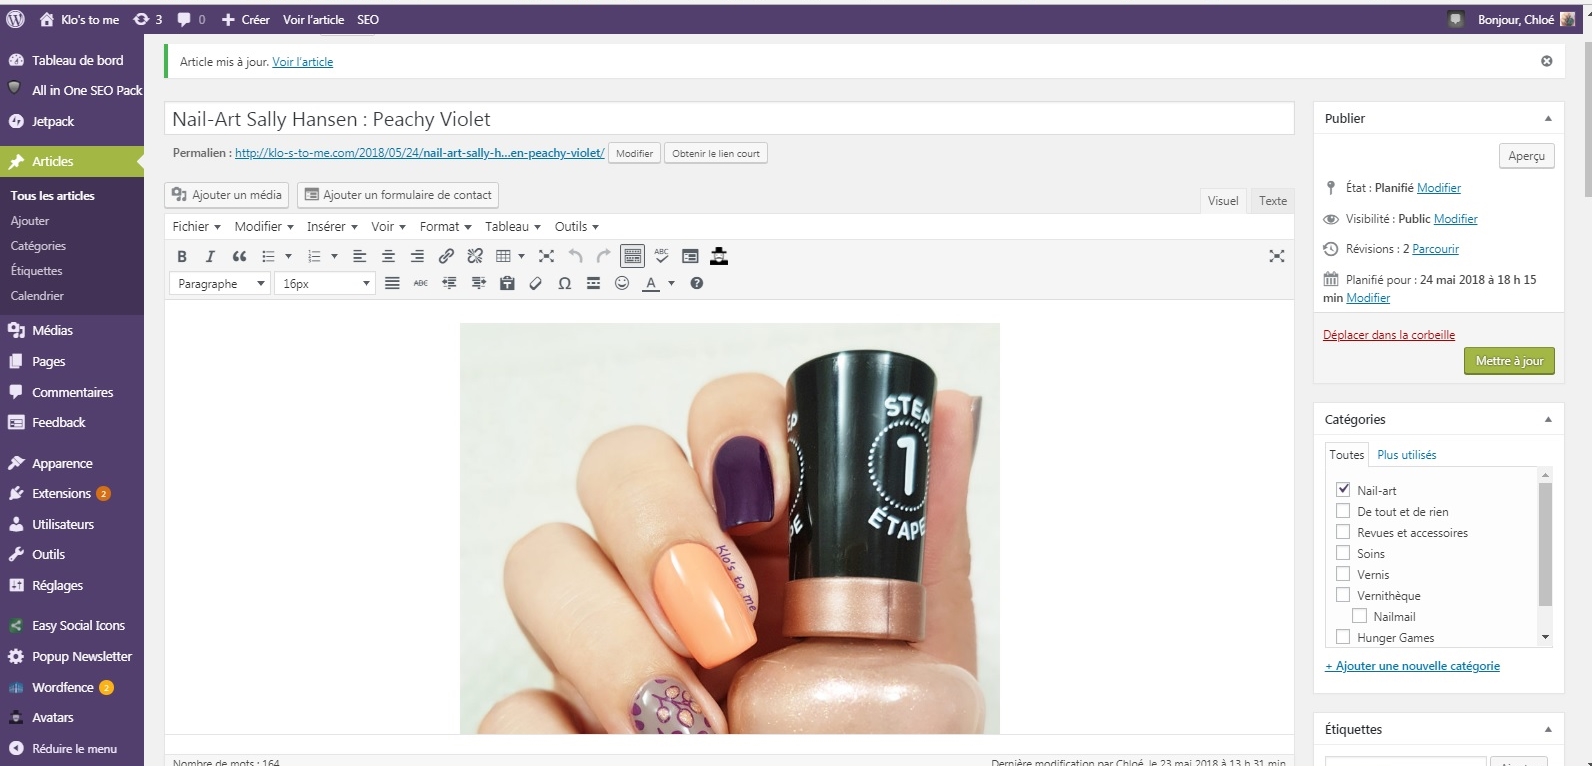1592x766 pixels.
Task: Toggle distraction-free writing mode at editor right
Action: 1277,257
